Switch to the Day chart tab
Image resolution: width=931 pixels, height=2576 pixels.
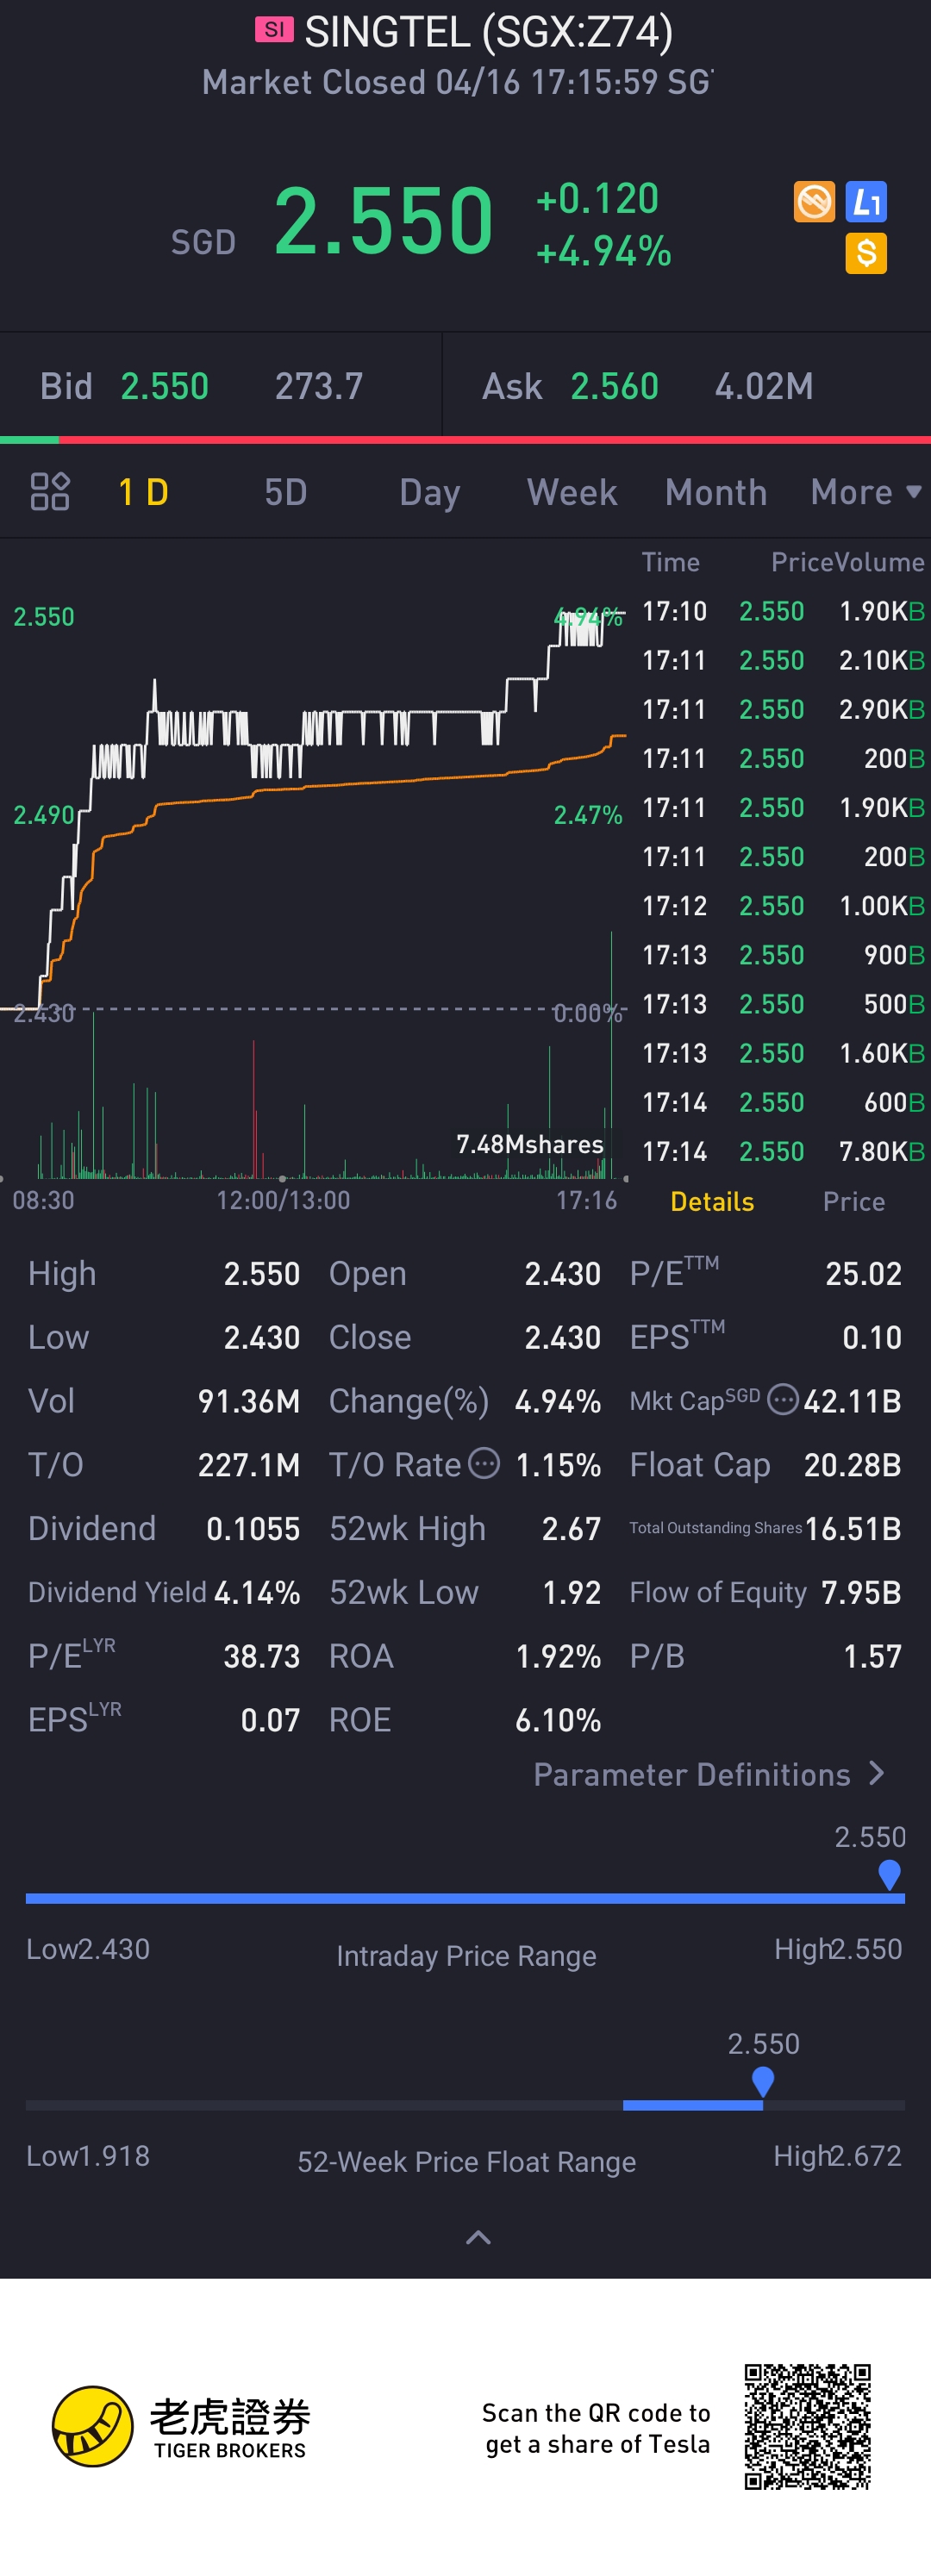[430, 492]
